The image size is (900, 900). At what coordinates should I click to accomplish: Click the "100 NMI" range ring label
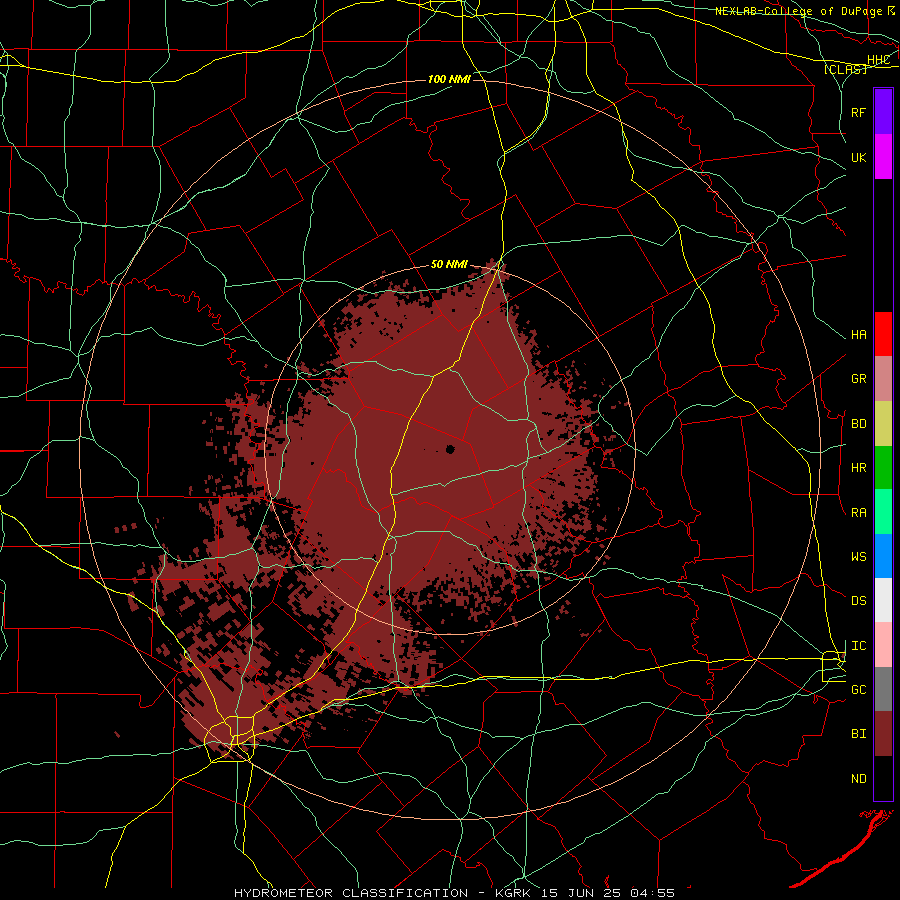(449, 79)
